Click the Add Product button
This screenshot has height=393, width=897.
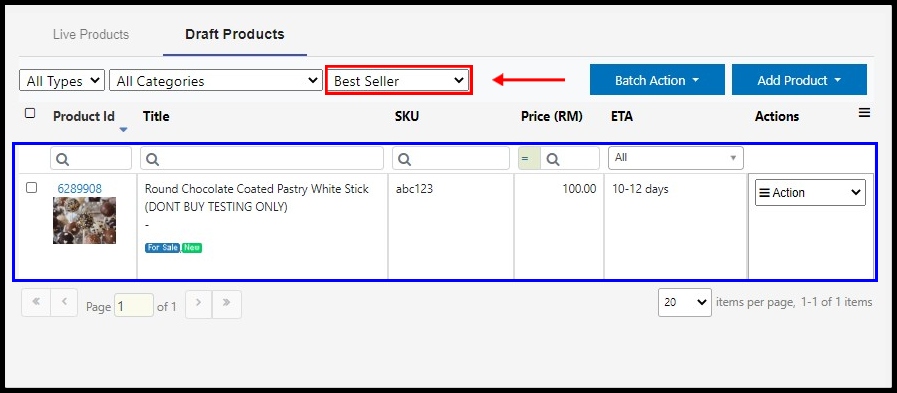(x=799, y=80)
